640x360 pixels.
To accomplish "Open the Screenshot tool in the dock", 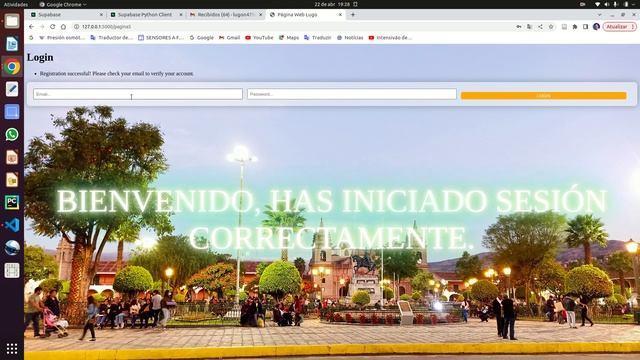I will coord(12,112).
